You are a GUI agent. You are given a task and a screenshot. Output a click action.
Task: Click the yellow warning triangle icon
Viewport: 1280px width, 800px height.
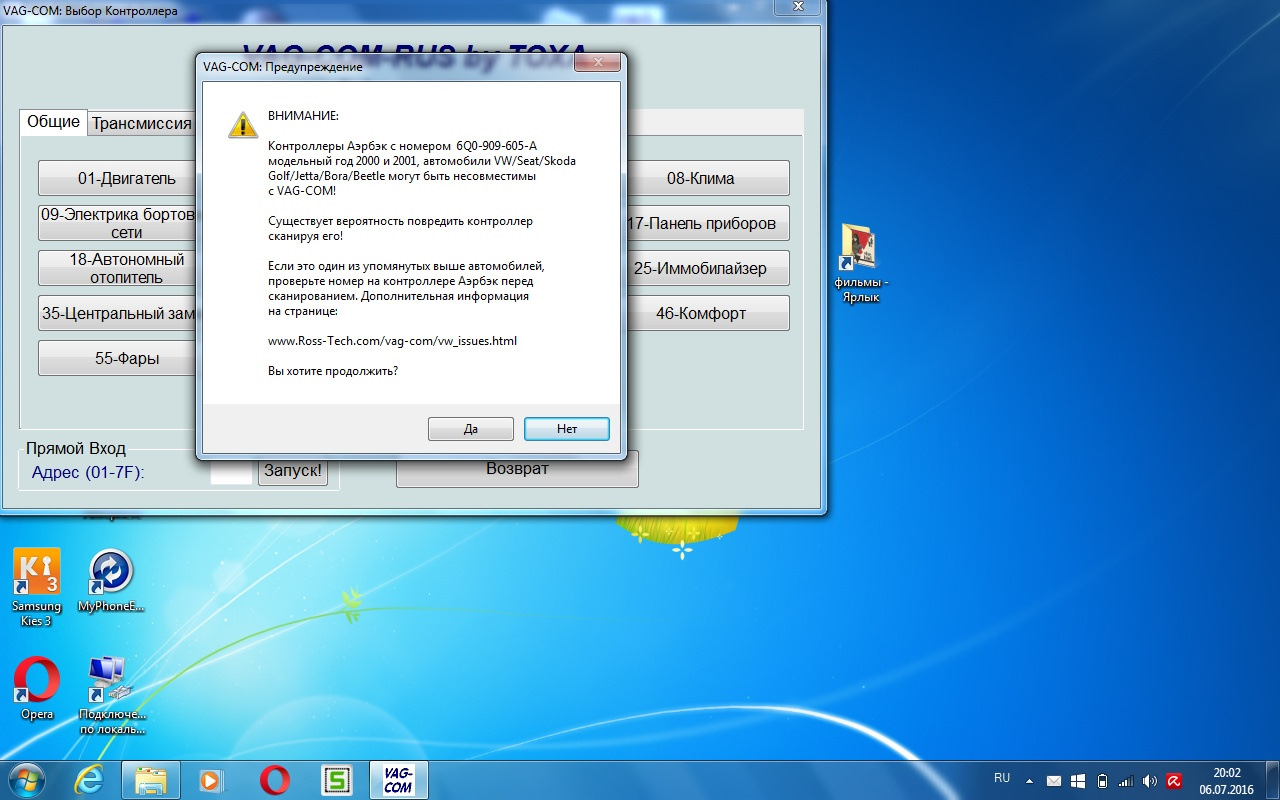[242, 125]
